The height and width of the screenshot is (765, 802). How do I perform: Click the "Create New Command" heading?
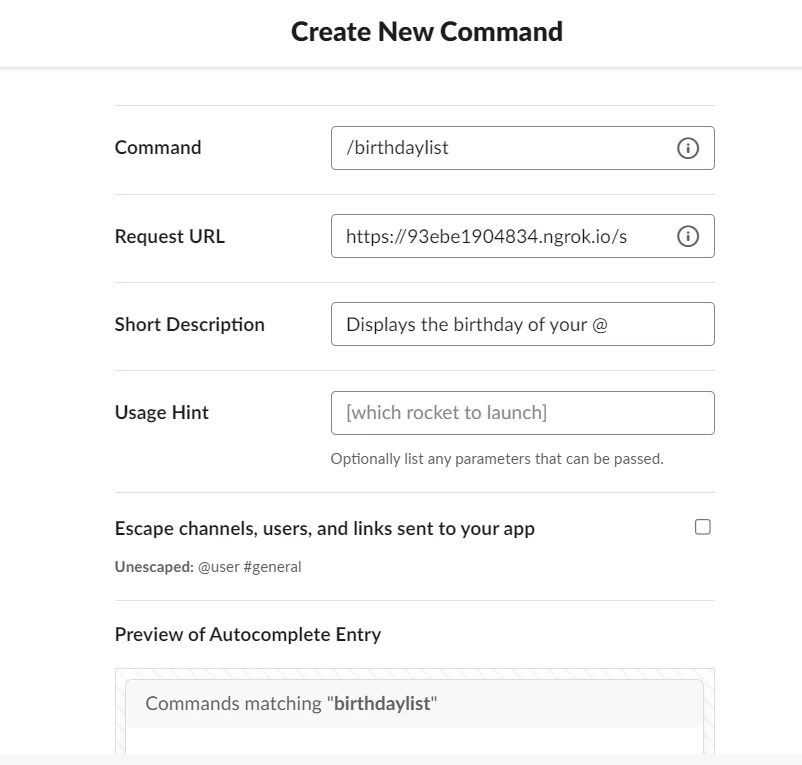[x=427, y=32]
